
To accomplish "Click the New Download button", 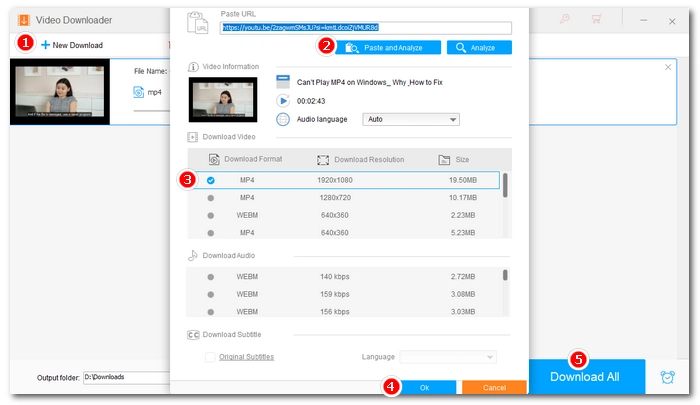I will (x=71, y=45).
